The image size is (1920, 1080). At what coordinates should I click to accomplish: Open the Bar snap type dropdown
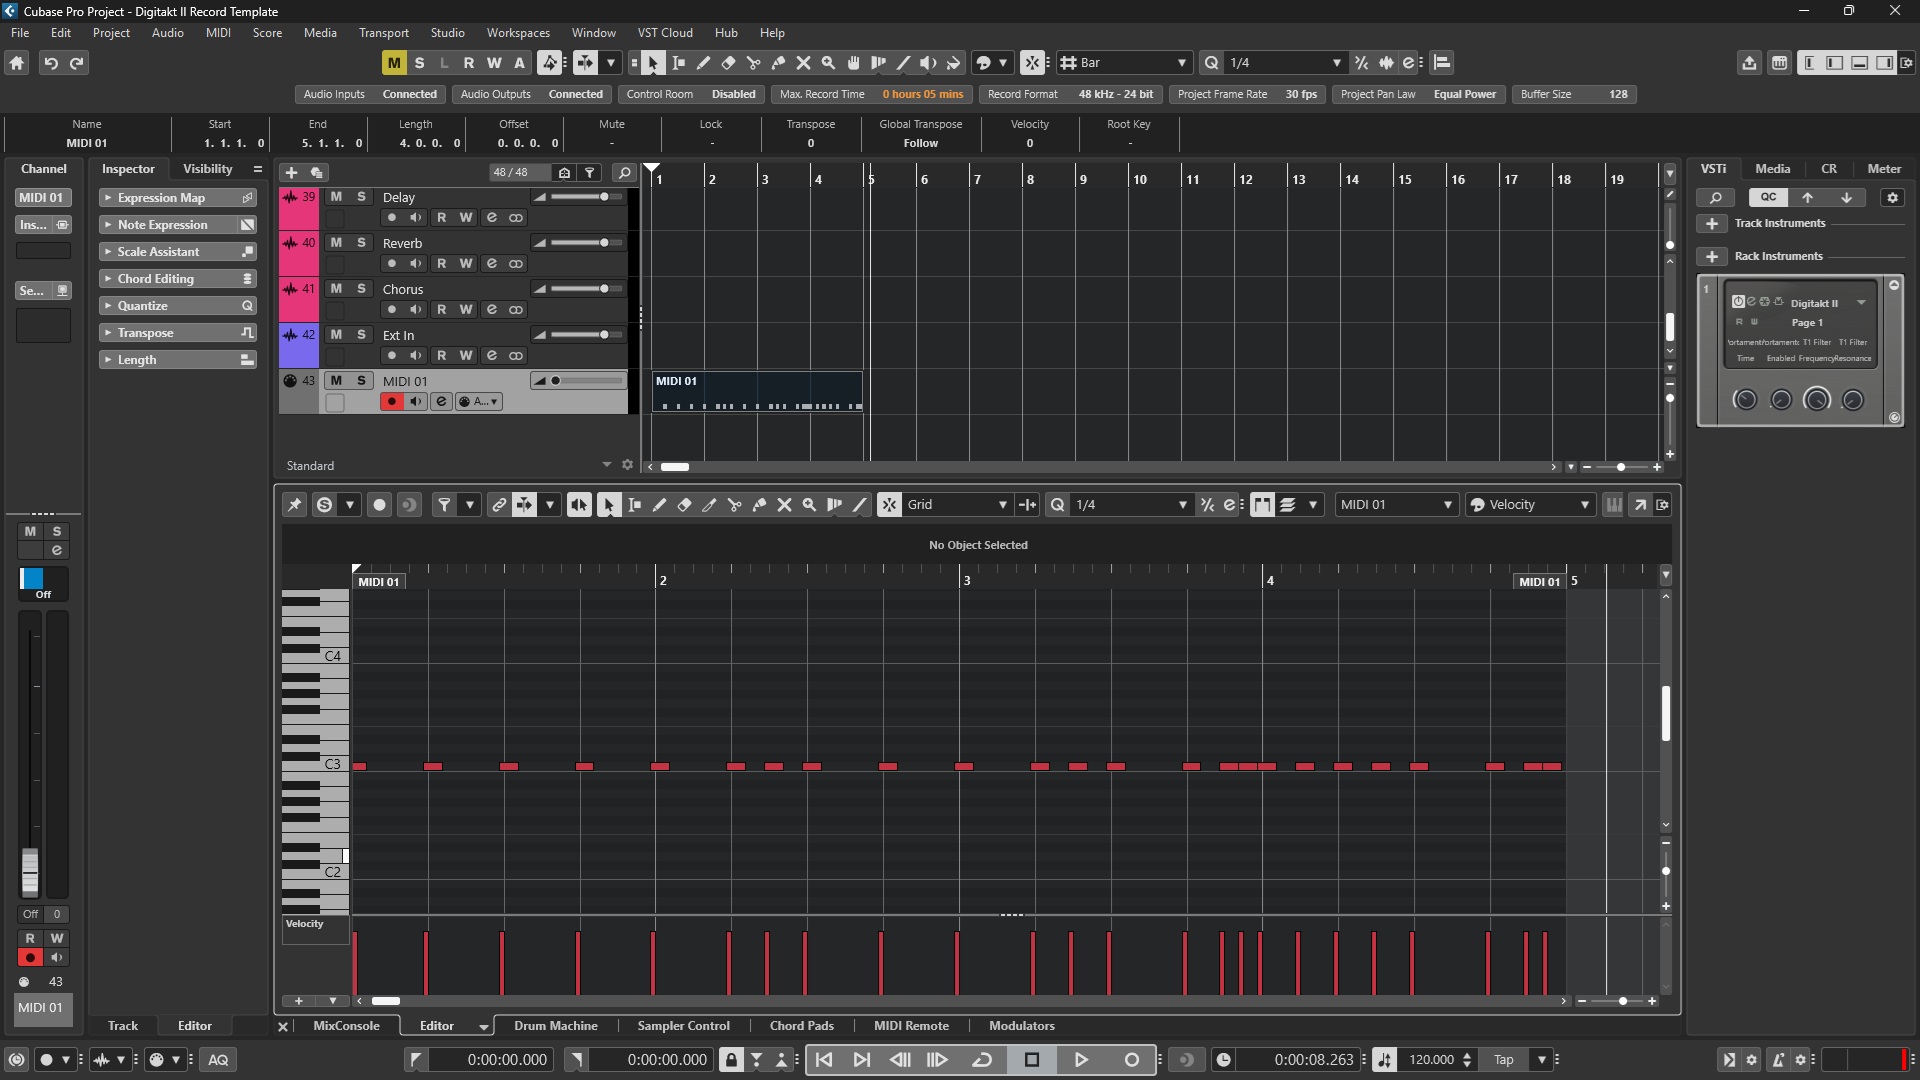[1127, 63]
